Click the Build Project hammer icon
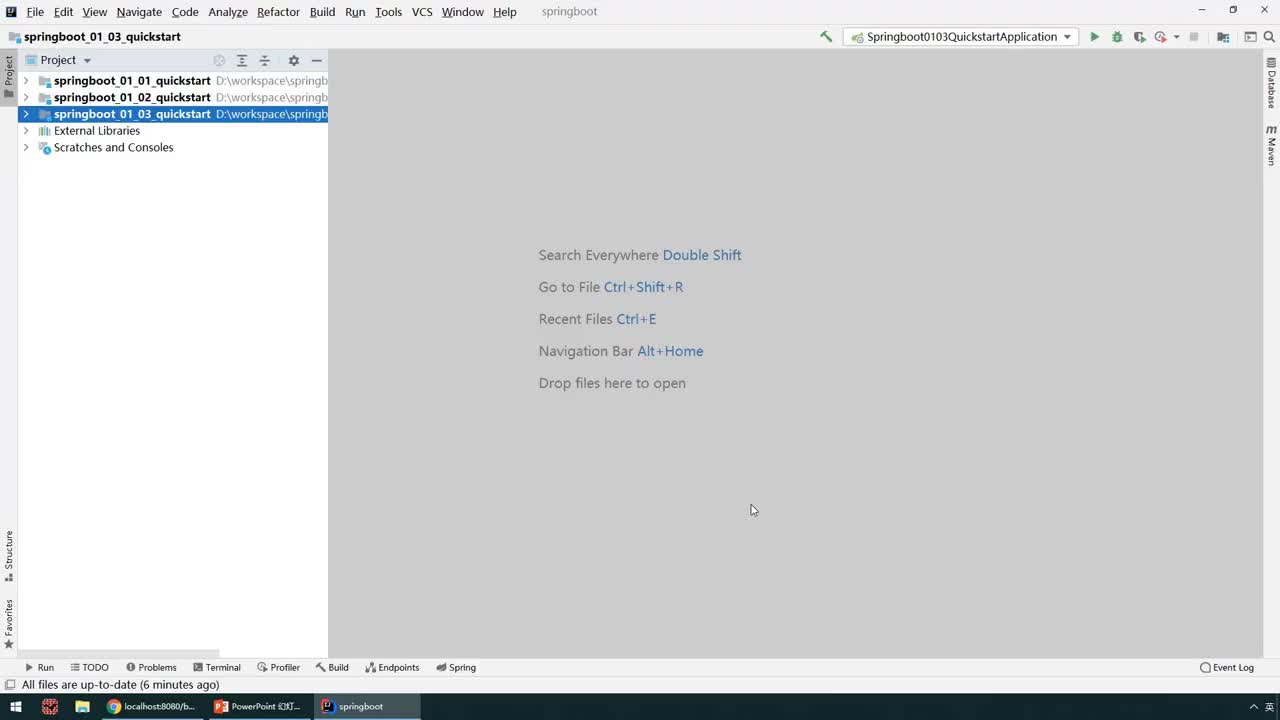 (x=826, y=37)
